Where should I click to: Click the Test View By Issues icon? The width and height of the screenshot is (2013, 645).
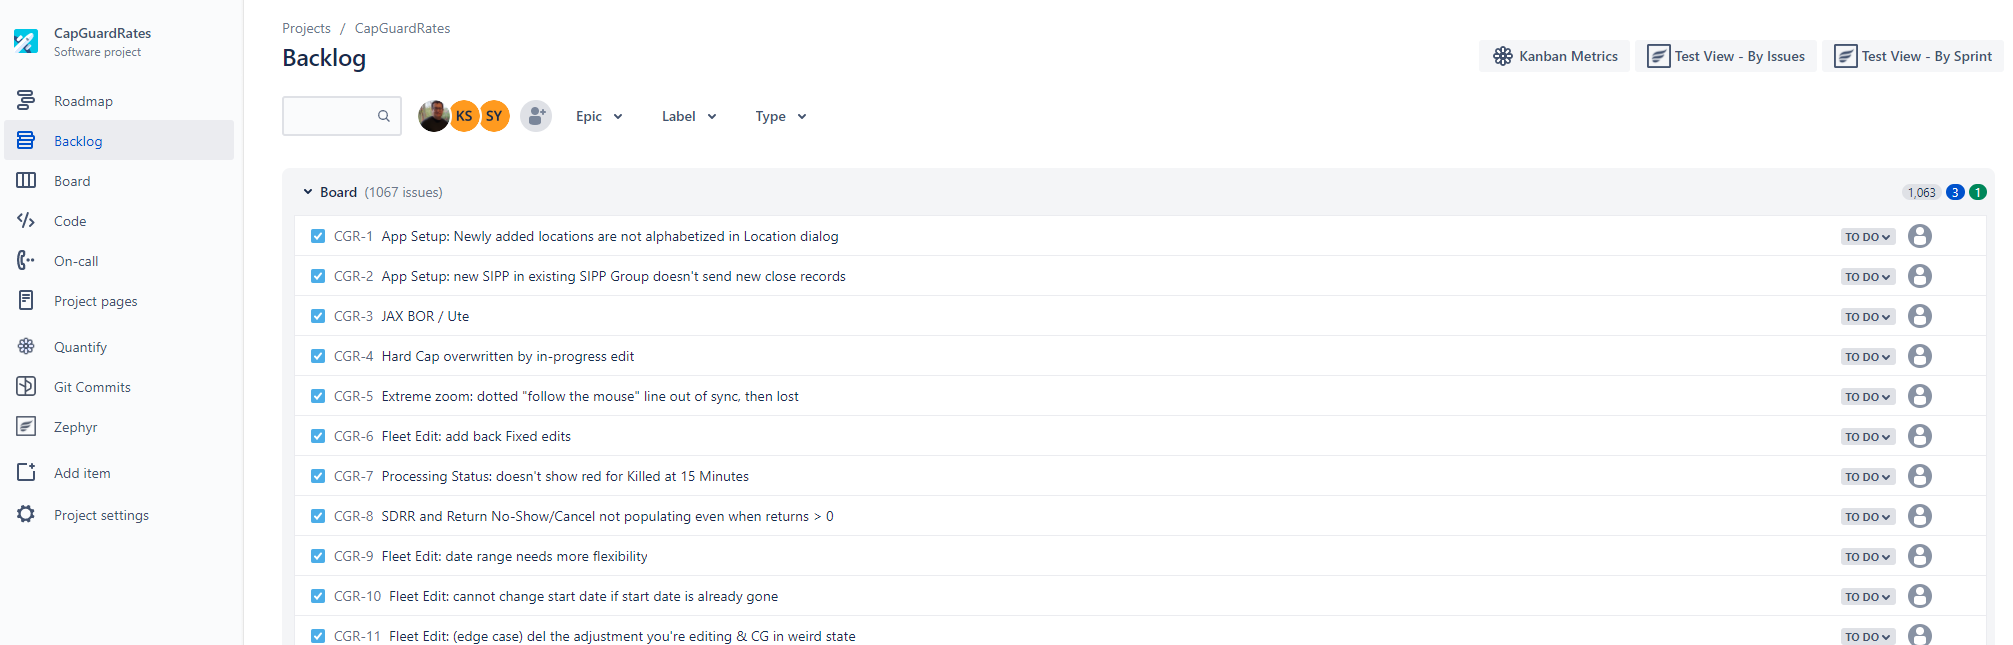click(1658, 56)
